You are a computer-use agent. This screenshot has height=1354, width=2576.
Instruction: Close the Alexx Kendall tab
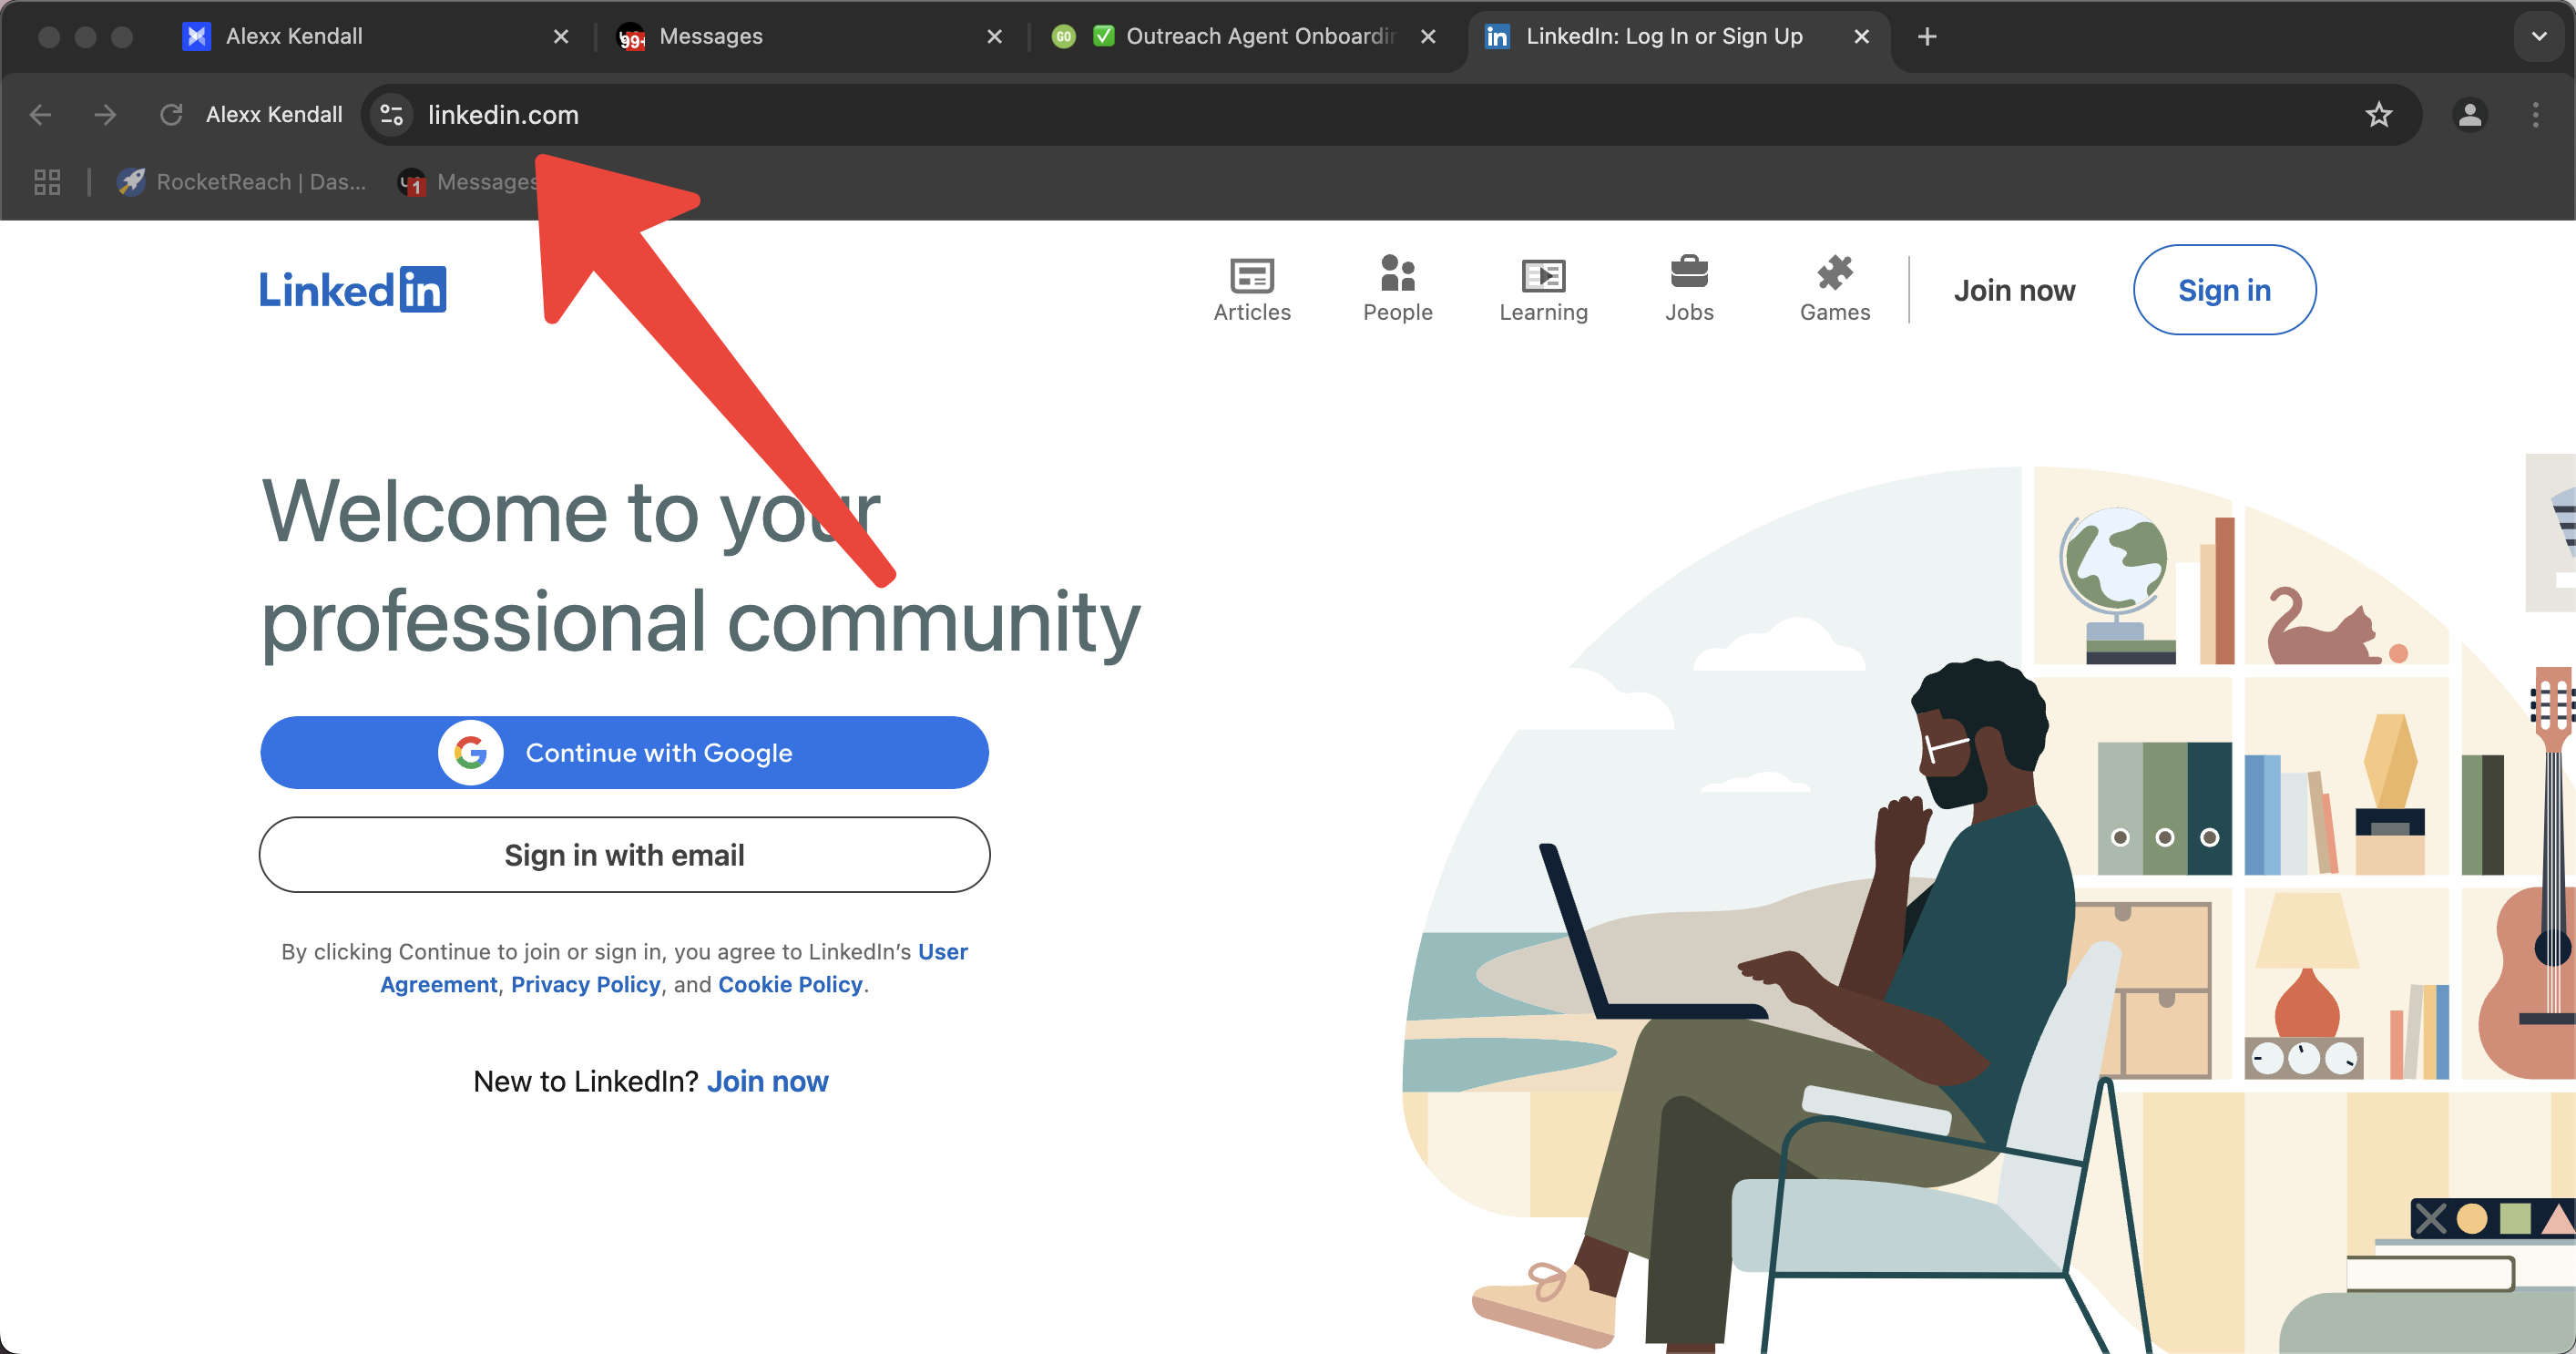[561, 36]
